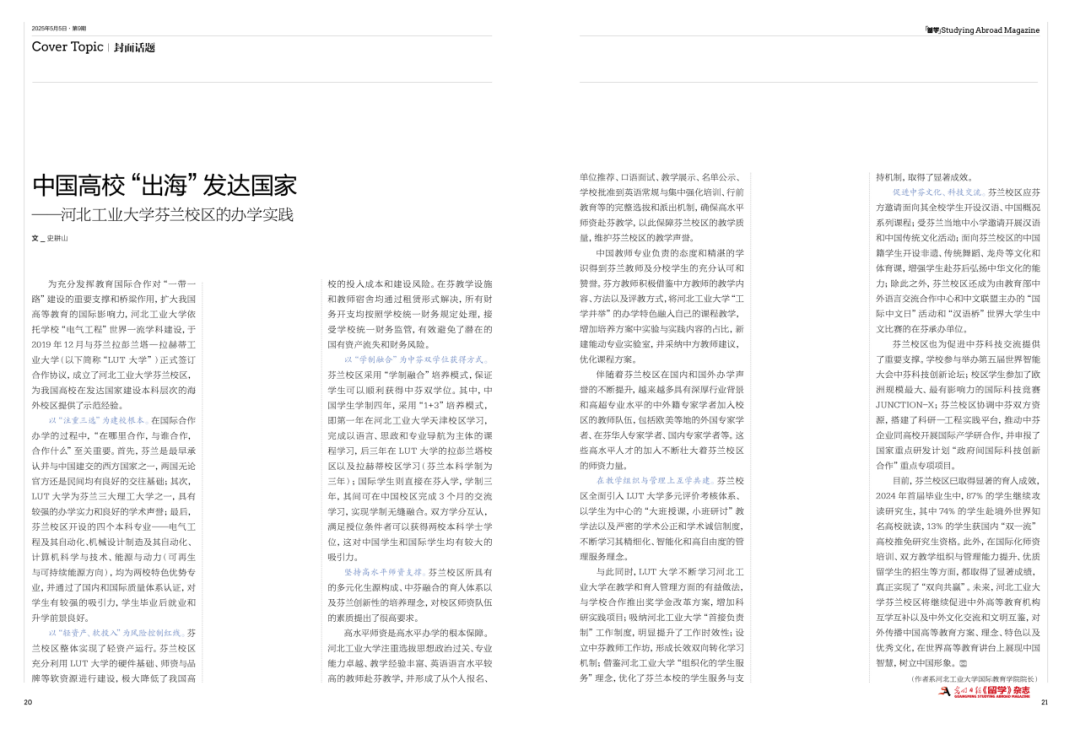Viewport: 1080px width, 729px height.
Task: Click the paragraph opening "伴随着芬兰校区在国内和国外办学声"
Action: 670,375
